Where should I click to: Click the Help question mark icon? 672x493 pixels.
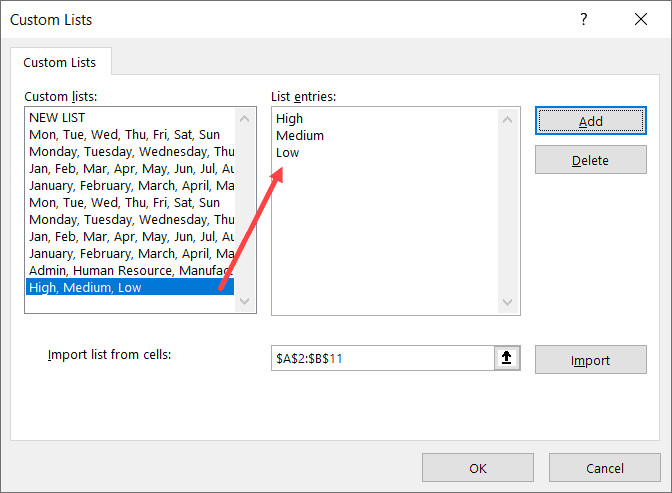pos(583,19)
